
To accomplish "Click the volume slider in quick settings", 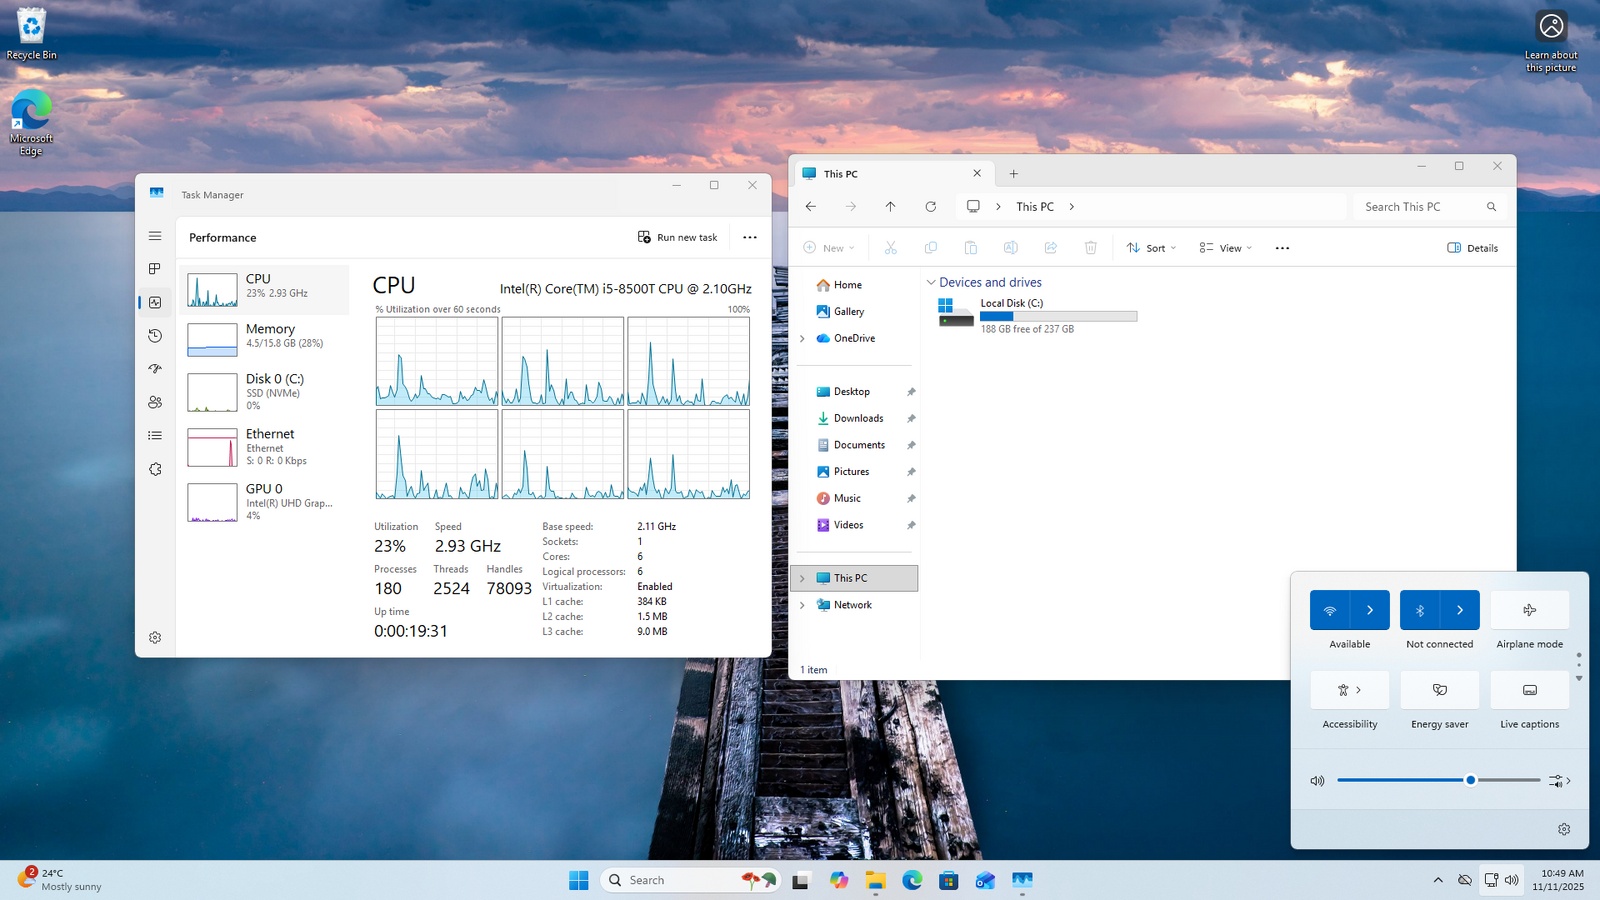I will tap(1438, 780).
